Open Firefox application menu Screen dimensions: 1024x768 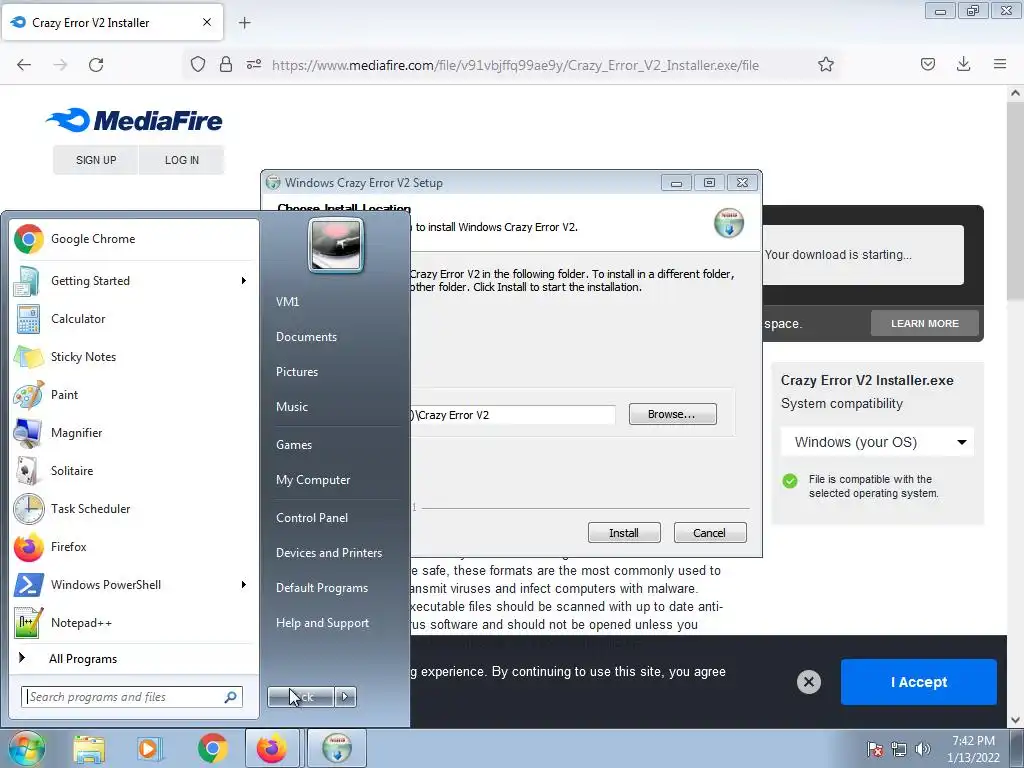pyautogui.click(x=1000, y=64)
